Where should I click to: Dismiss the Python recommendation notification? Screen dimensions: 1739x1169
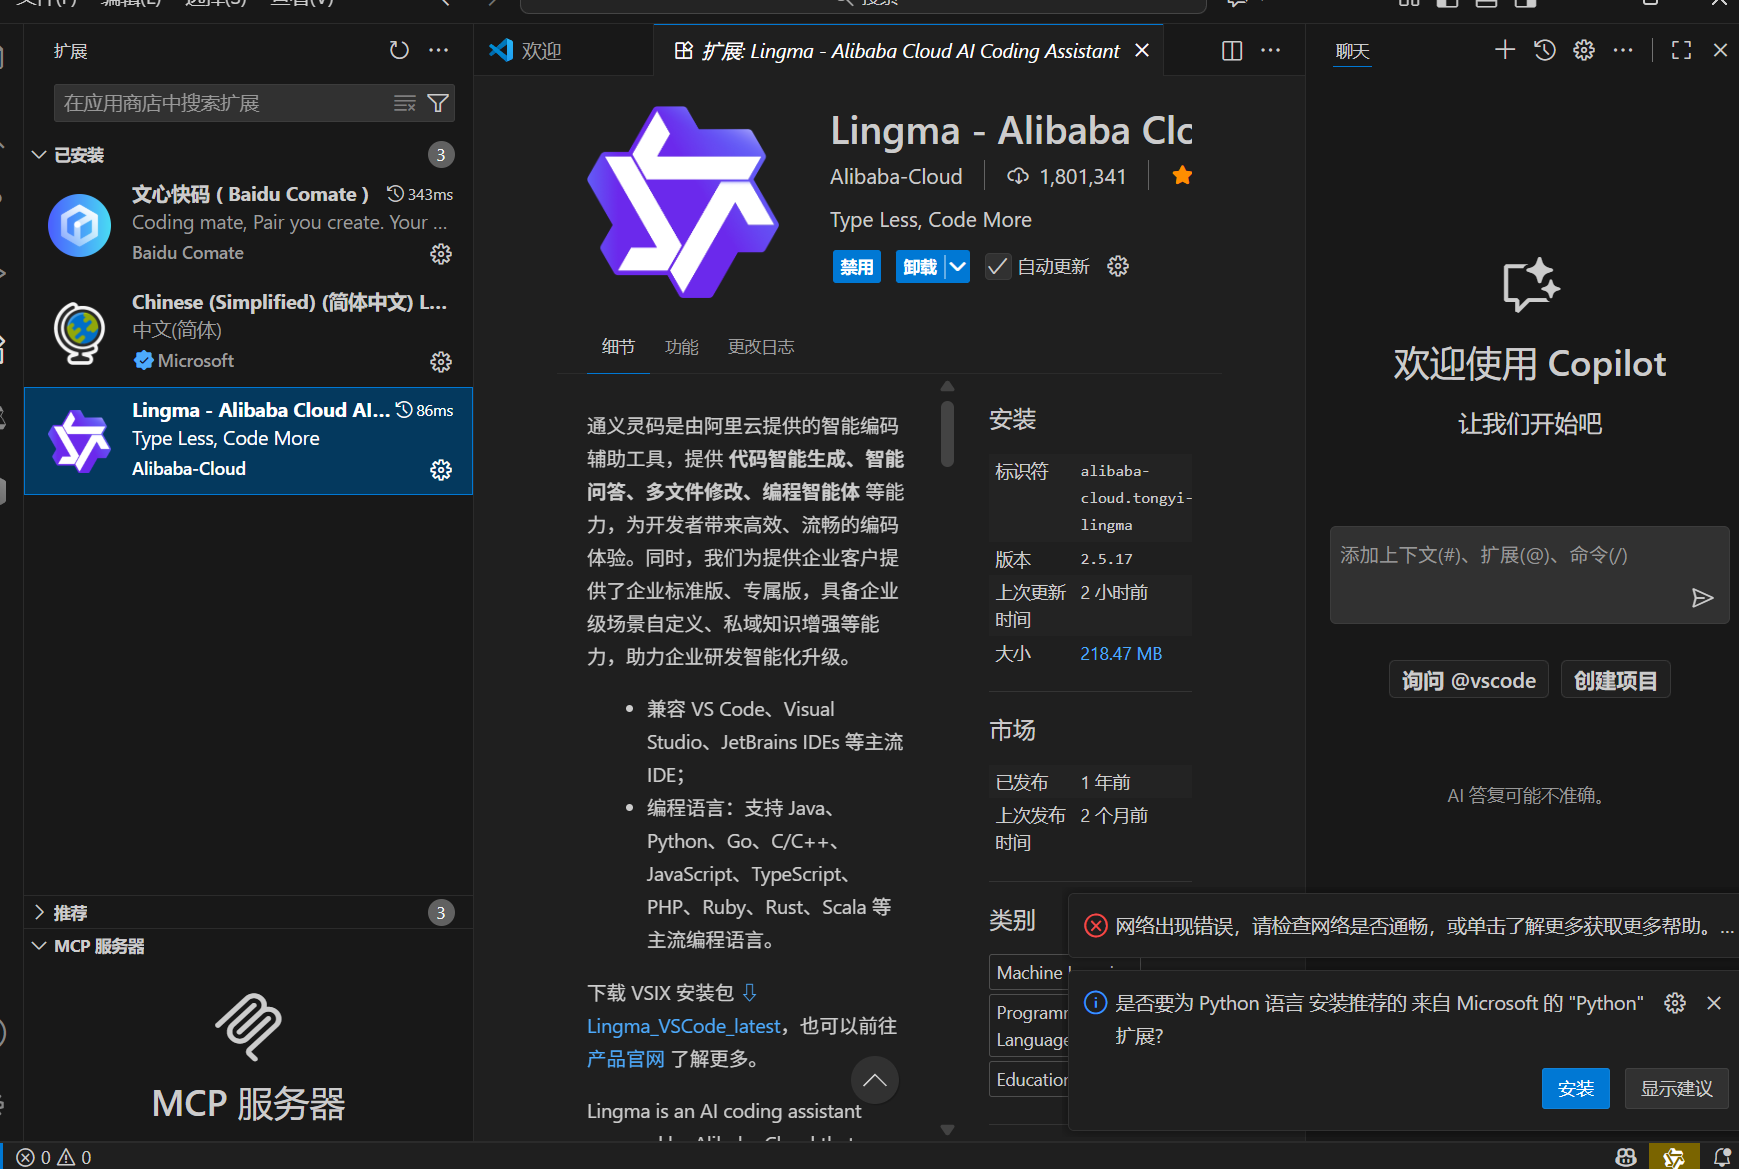pos(1714,1003)
